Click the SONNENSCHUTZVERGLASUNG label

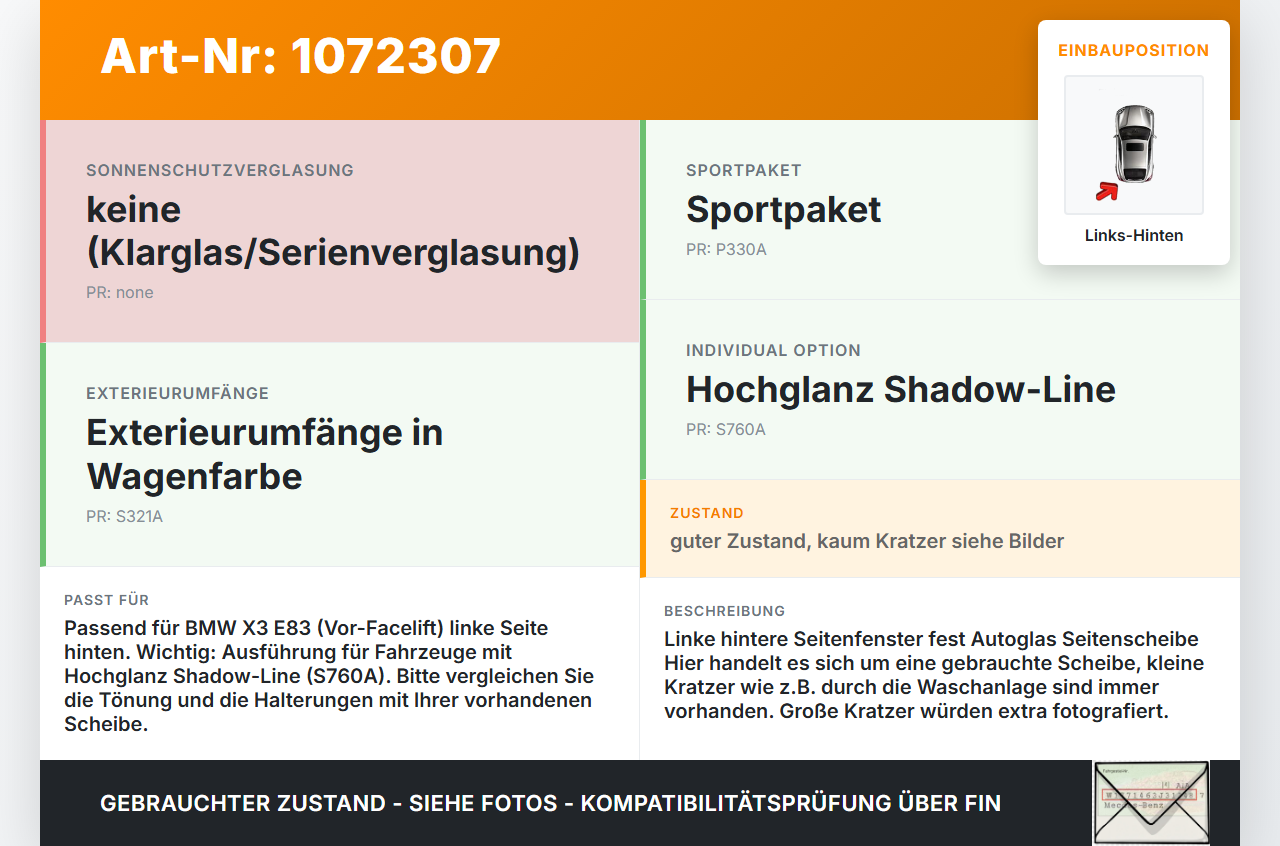coord(220,170)
